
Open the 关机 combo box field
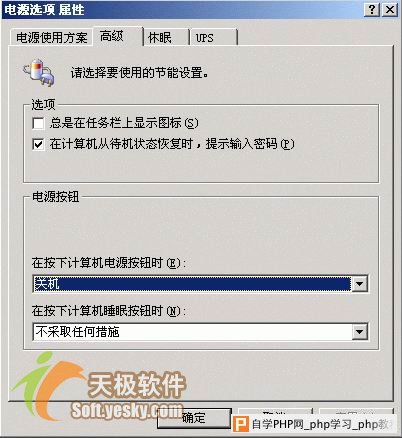click(200, 284)
